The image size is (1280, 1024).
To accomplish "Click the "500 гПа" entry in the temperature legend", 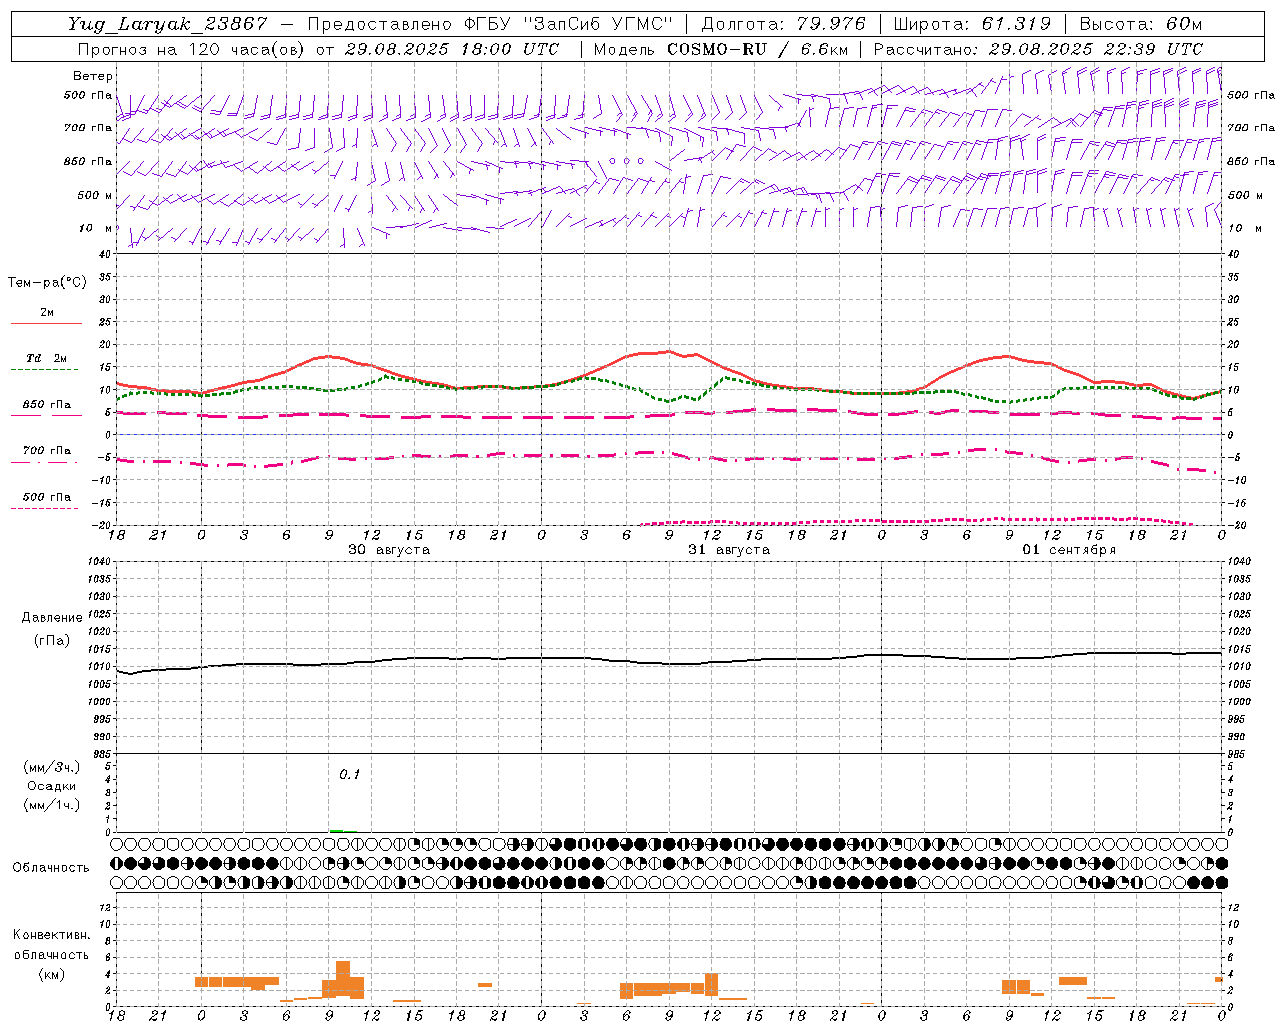I will point(47,497).
